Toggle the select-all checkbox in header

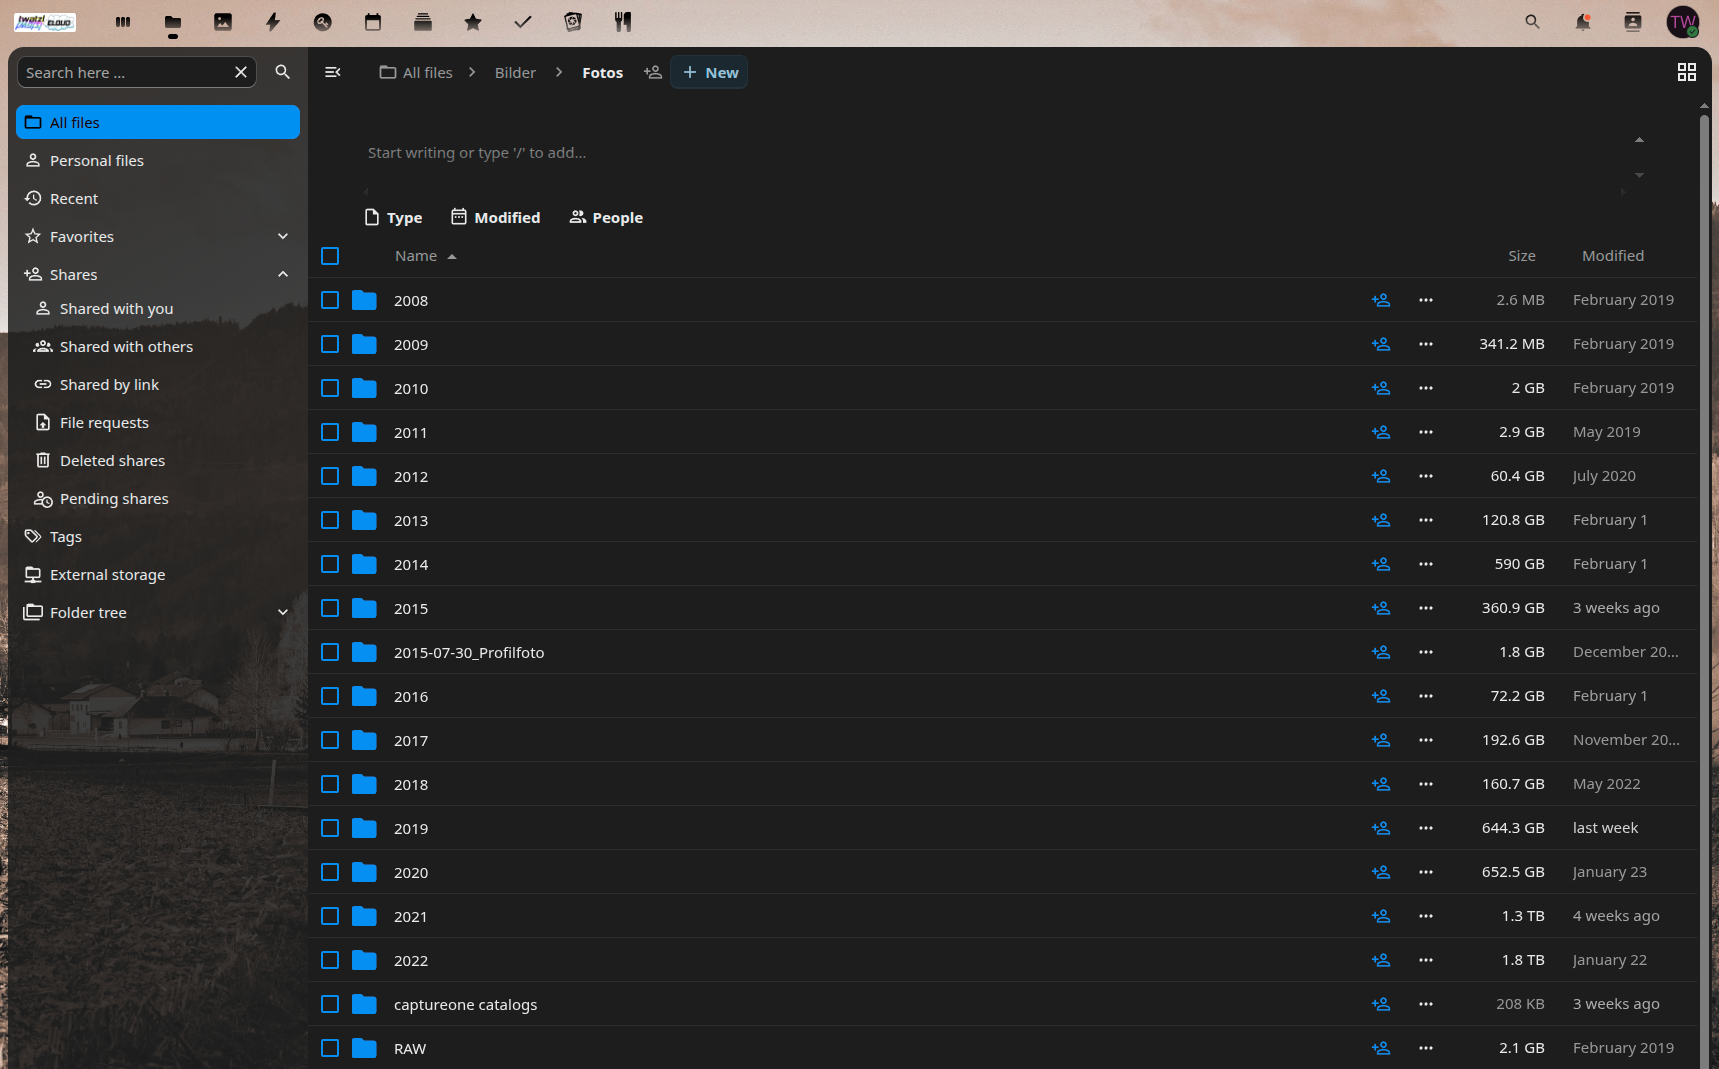330,256
